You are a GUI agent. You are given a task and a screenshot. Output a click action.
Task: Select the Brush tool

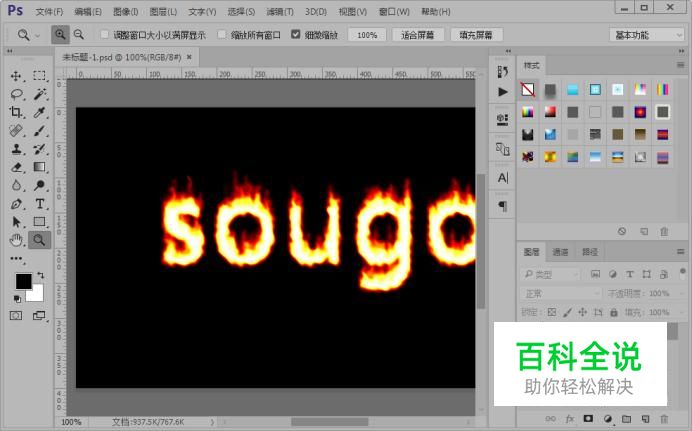39,131
